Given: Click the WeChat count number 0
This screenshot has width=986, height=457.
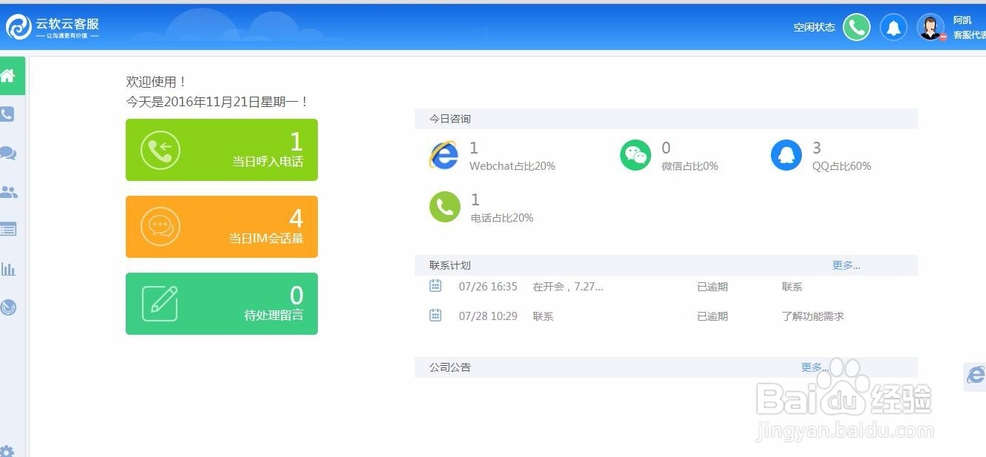Looking at the screenshot, I should [x=666, y=148].
